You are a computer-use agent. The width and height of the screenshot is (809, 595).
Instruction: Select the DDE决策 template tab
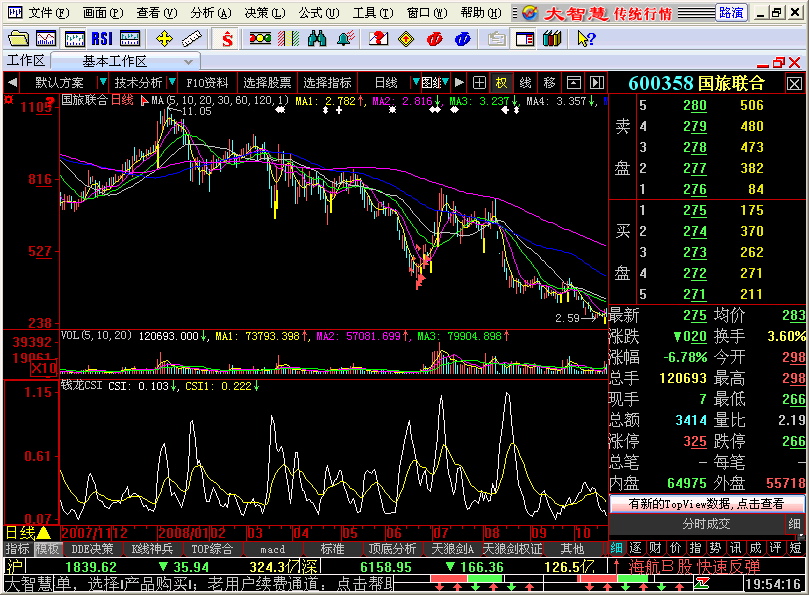click(x=92, y=549)
